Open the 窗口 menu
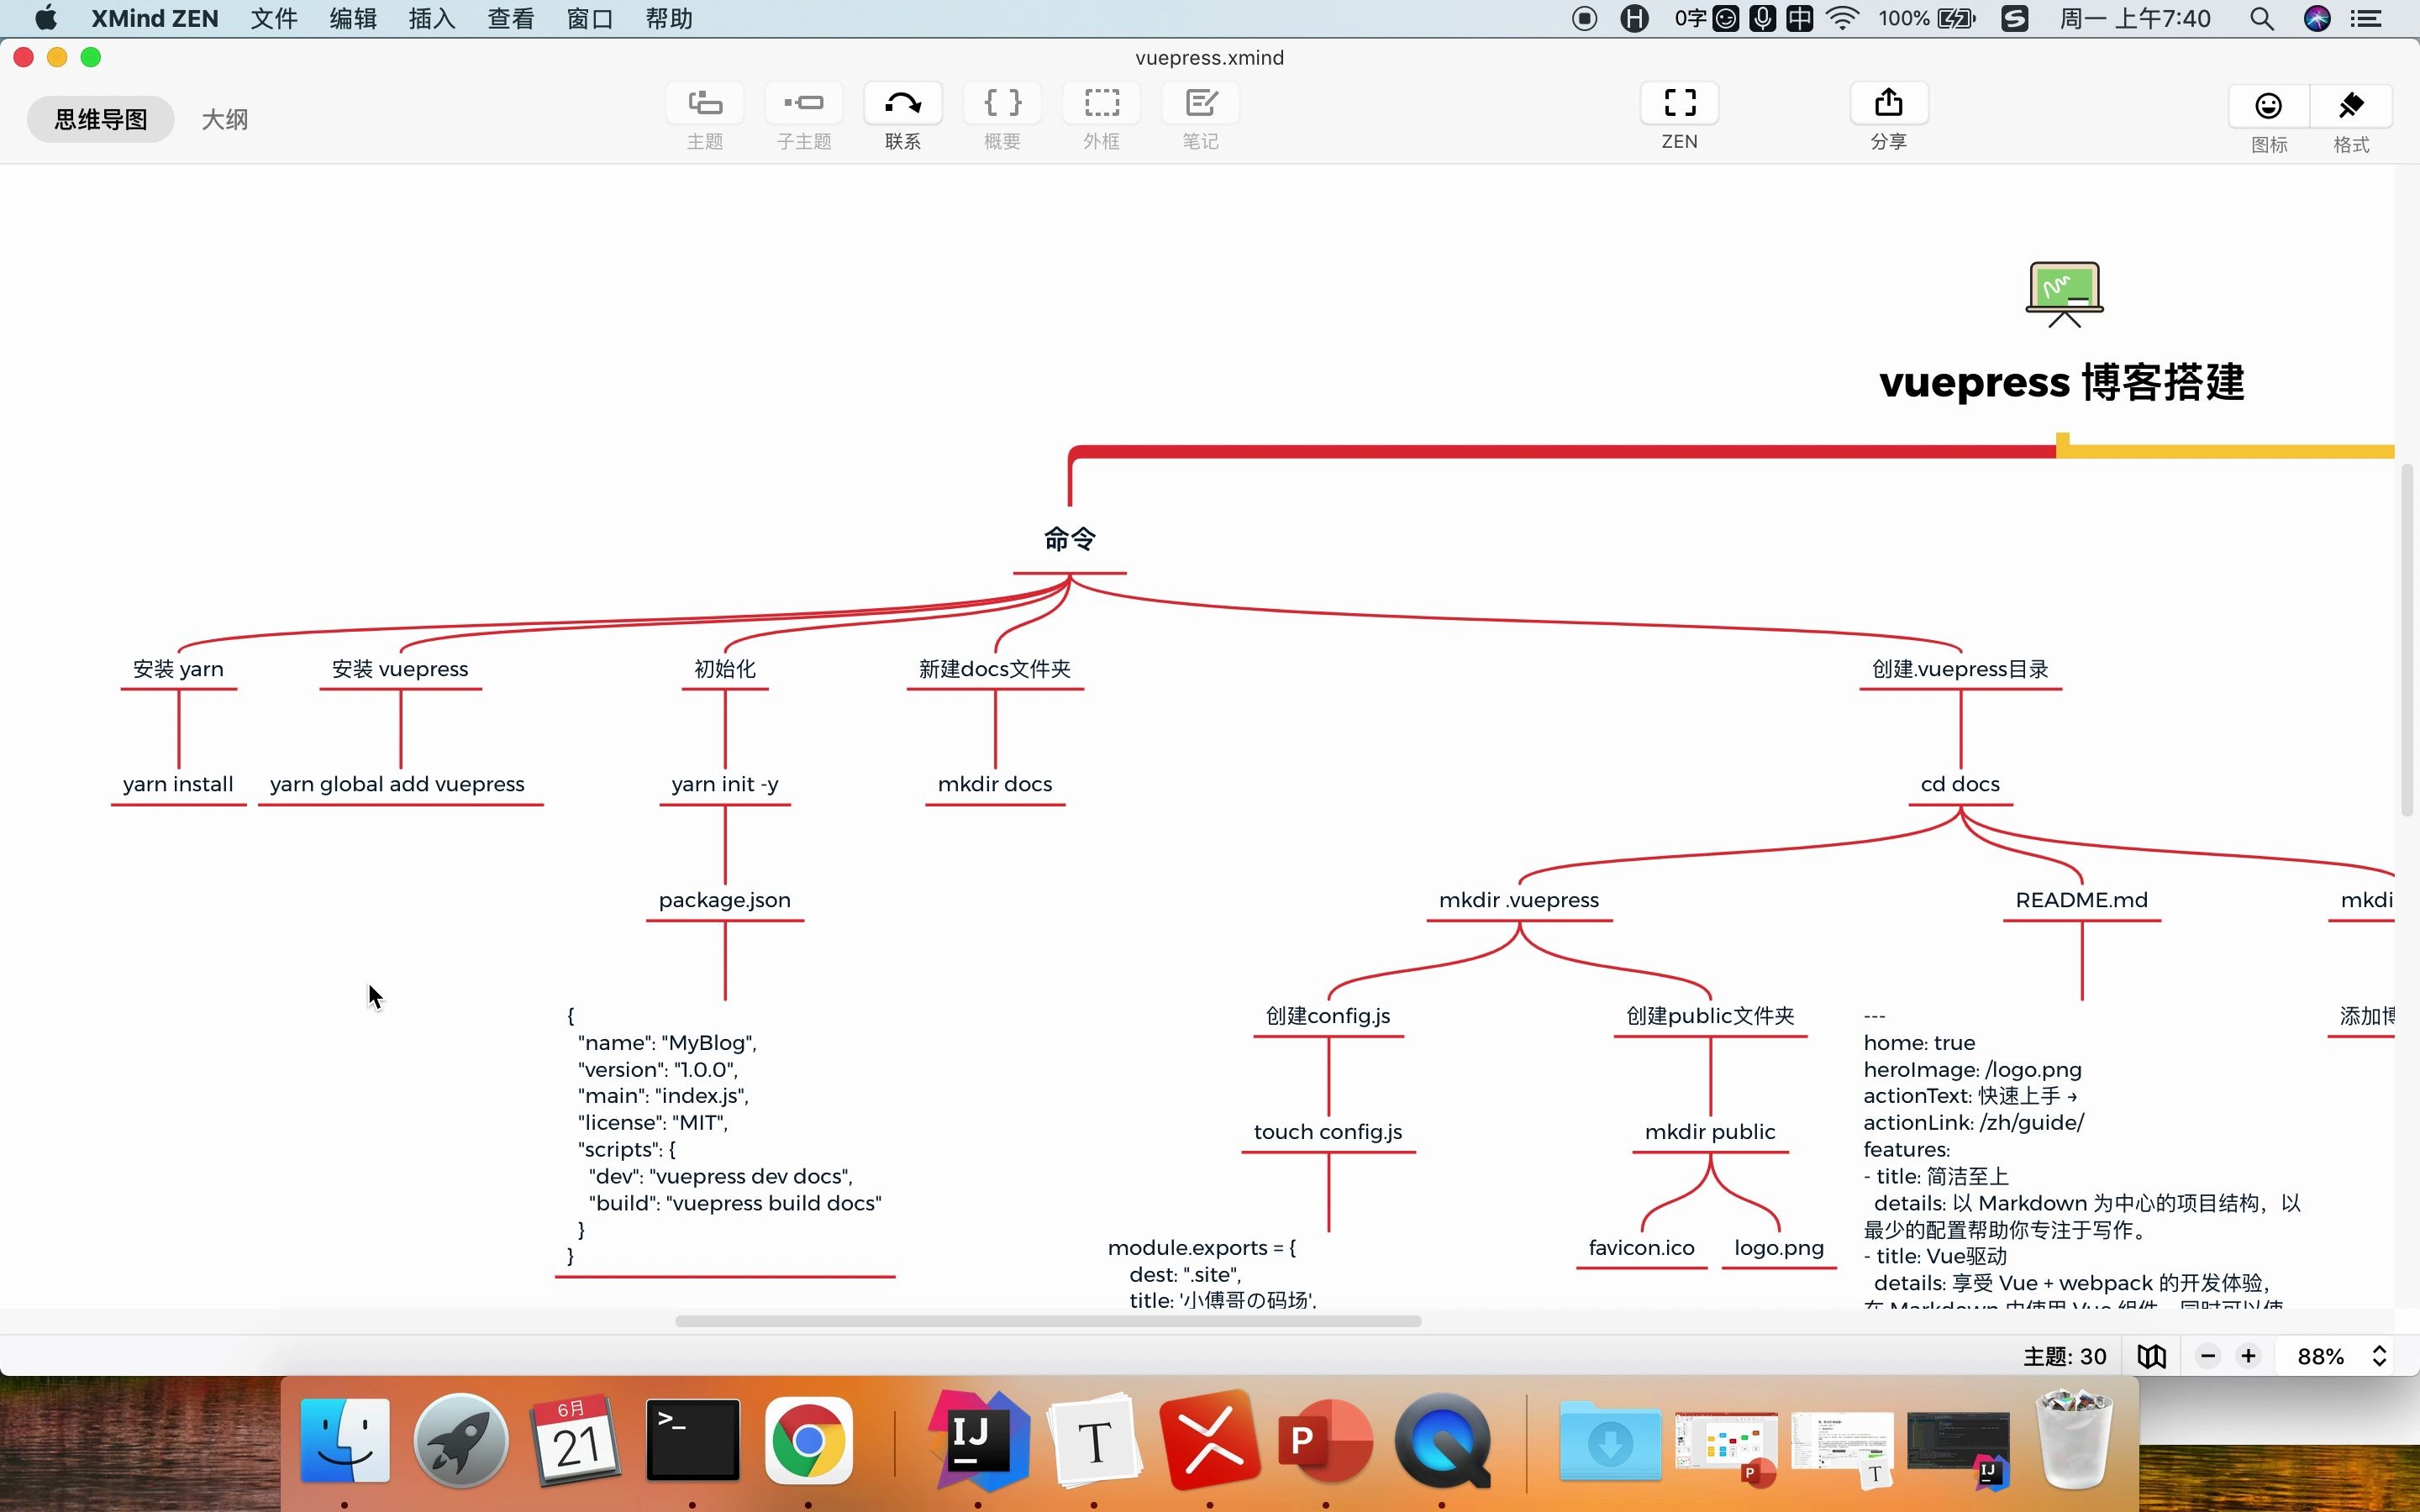 [590, 18]
